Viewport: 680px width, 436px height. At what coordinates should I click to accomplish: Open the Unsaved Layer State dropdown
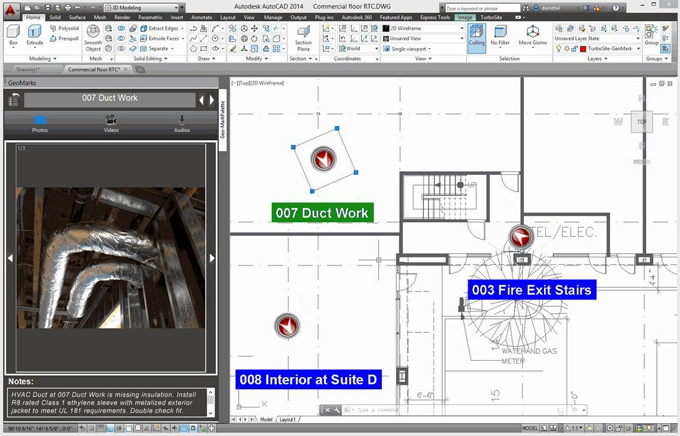597,39
